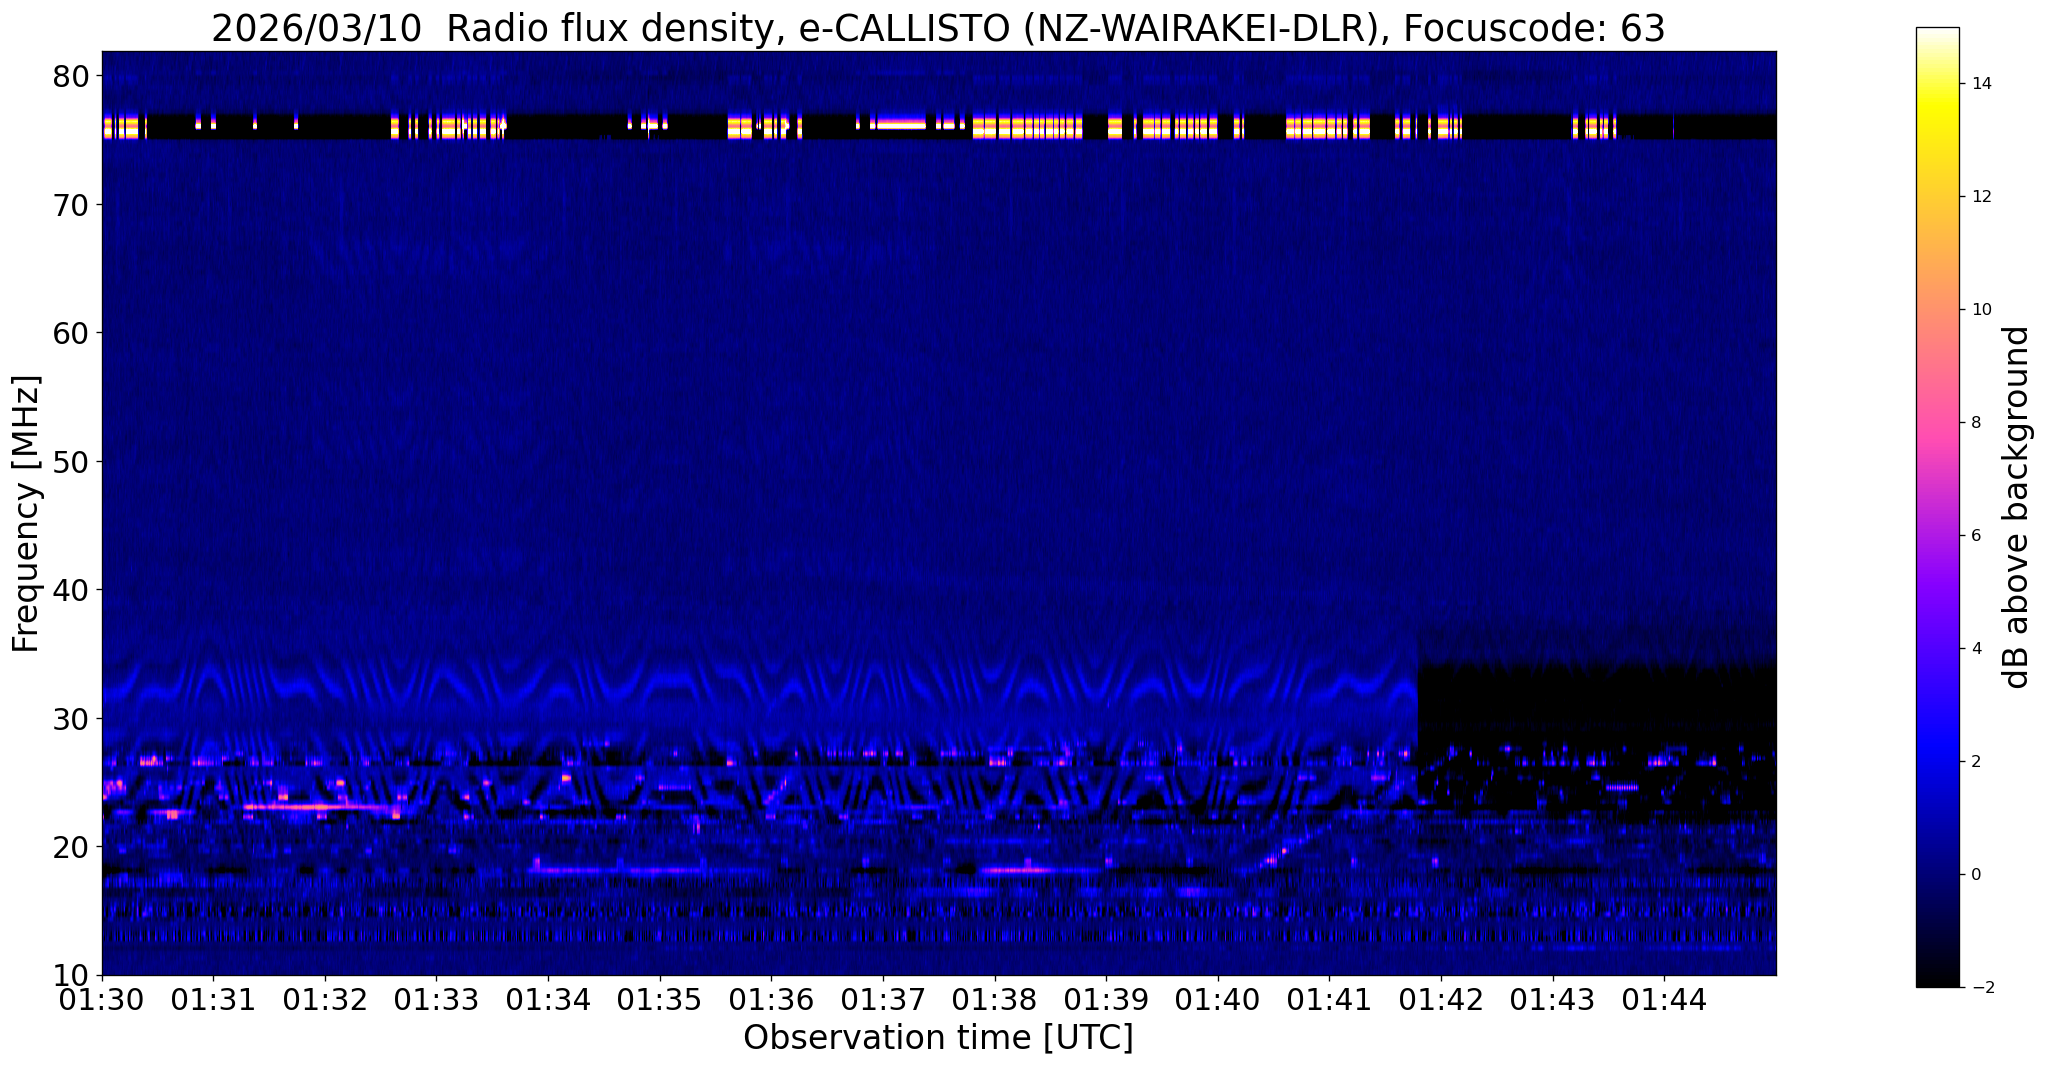Select the 'Frequency [MHz]' y-axis label

click(26, 513)
